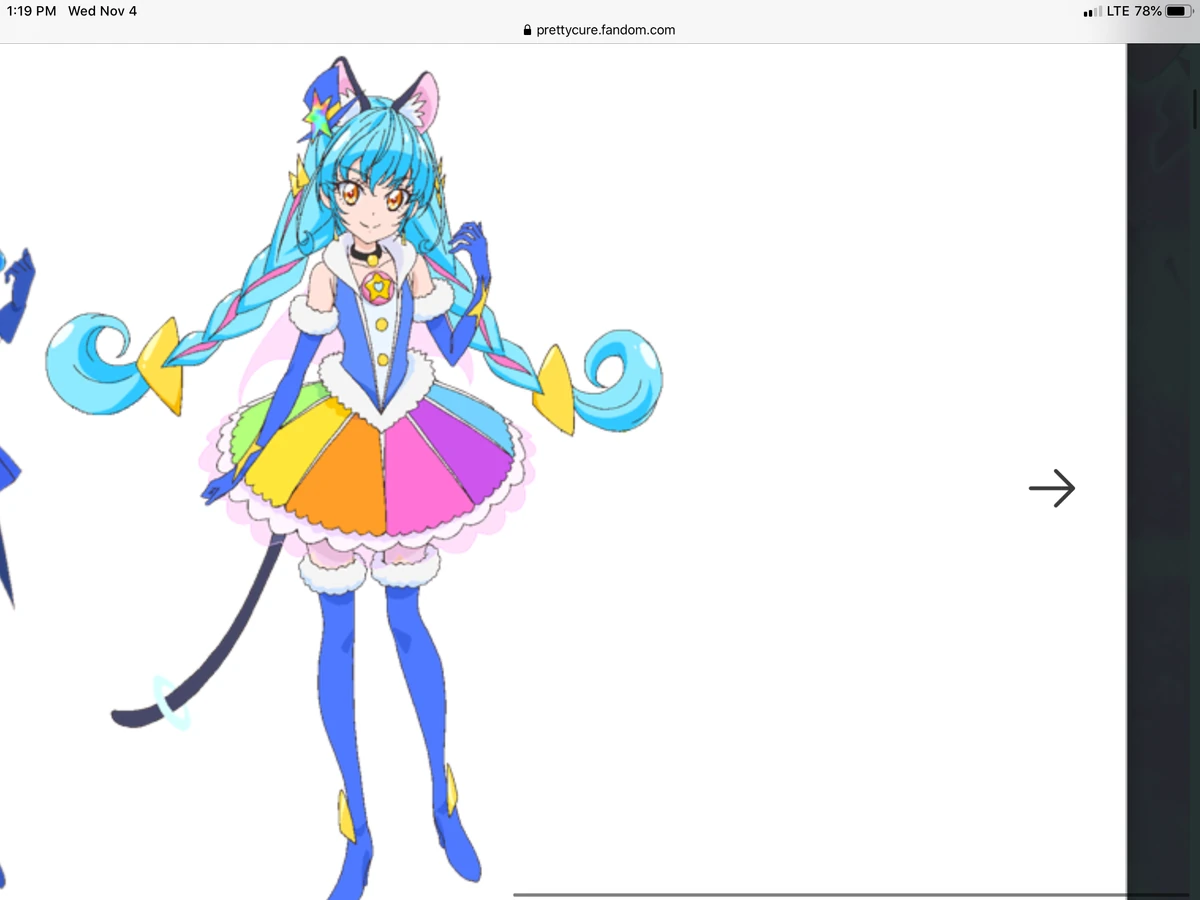Advance to the next gallery image
Viewport: 1200px width, 900px height.
pyautogui.click(x=1052, y=489)
